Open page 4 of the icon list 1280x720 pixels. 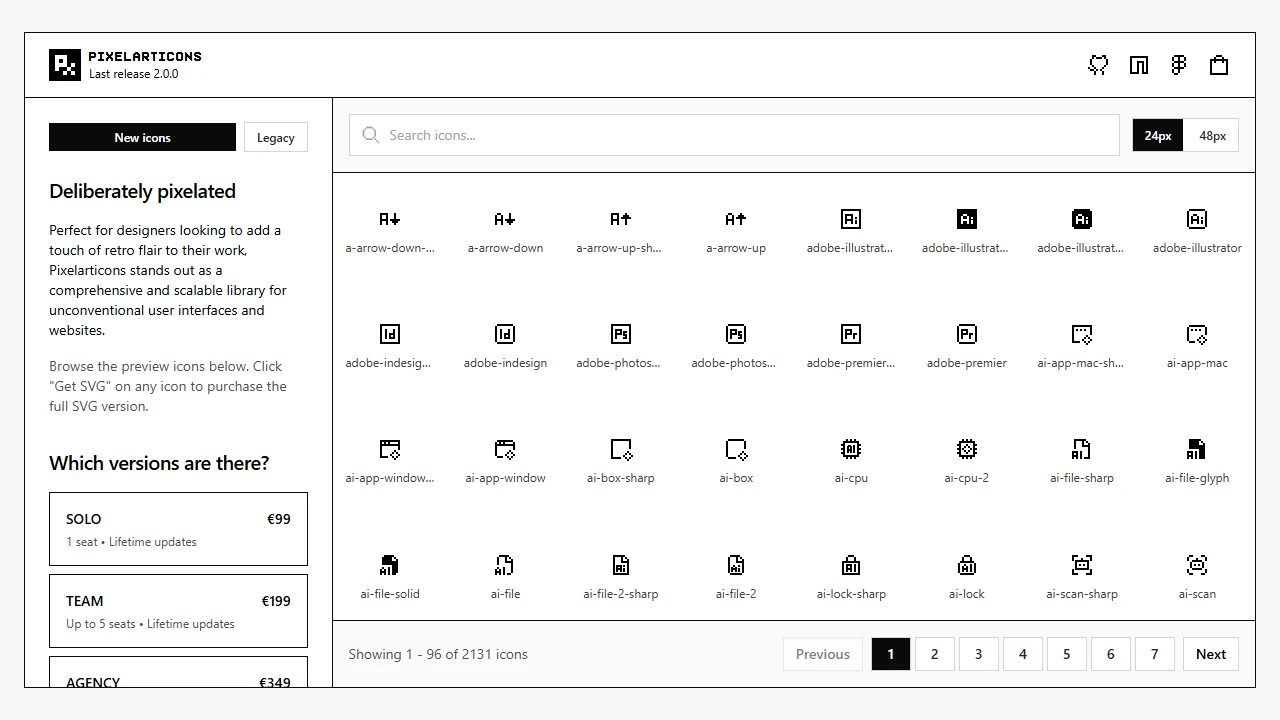pyautogui.click(x=1022, y=654)
